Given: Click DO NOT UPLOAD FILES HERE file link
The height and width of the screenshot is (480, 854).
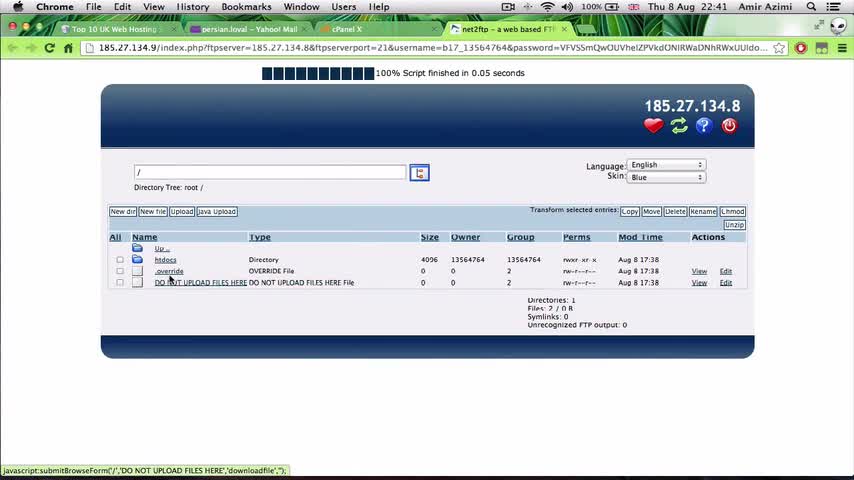Looking at the screenshot, I should [200, 283].
